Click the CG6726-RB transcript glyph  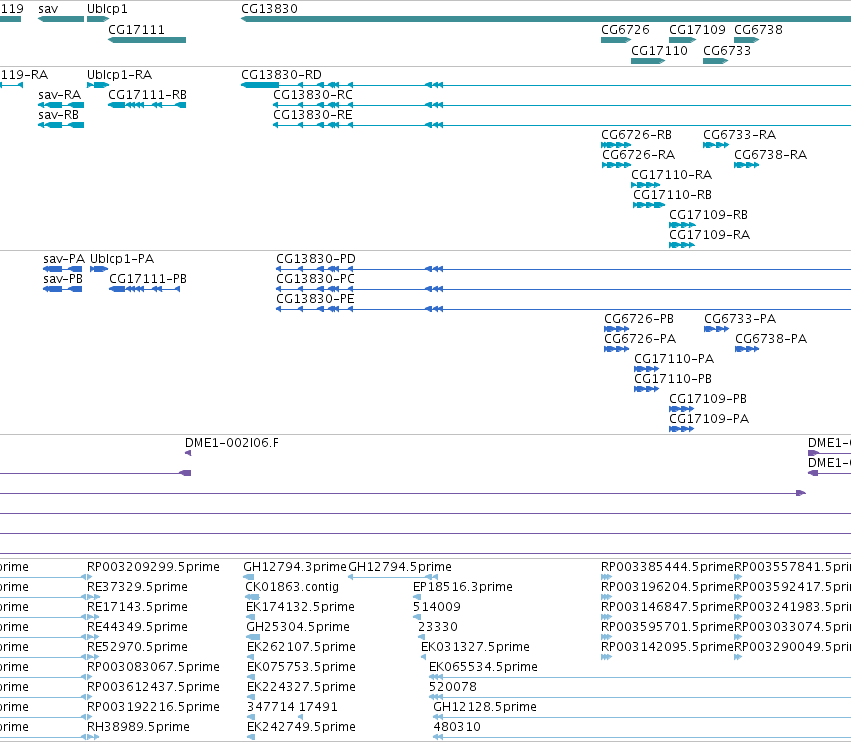click(616, 145)
